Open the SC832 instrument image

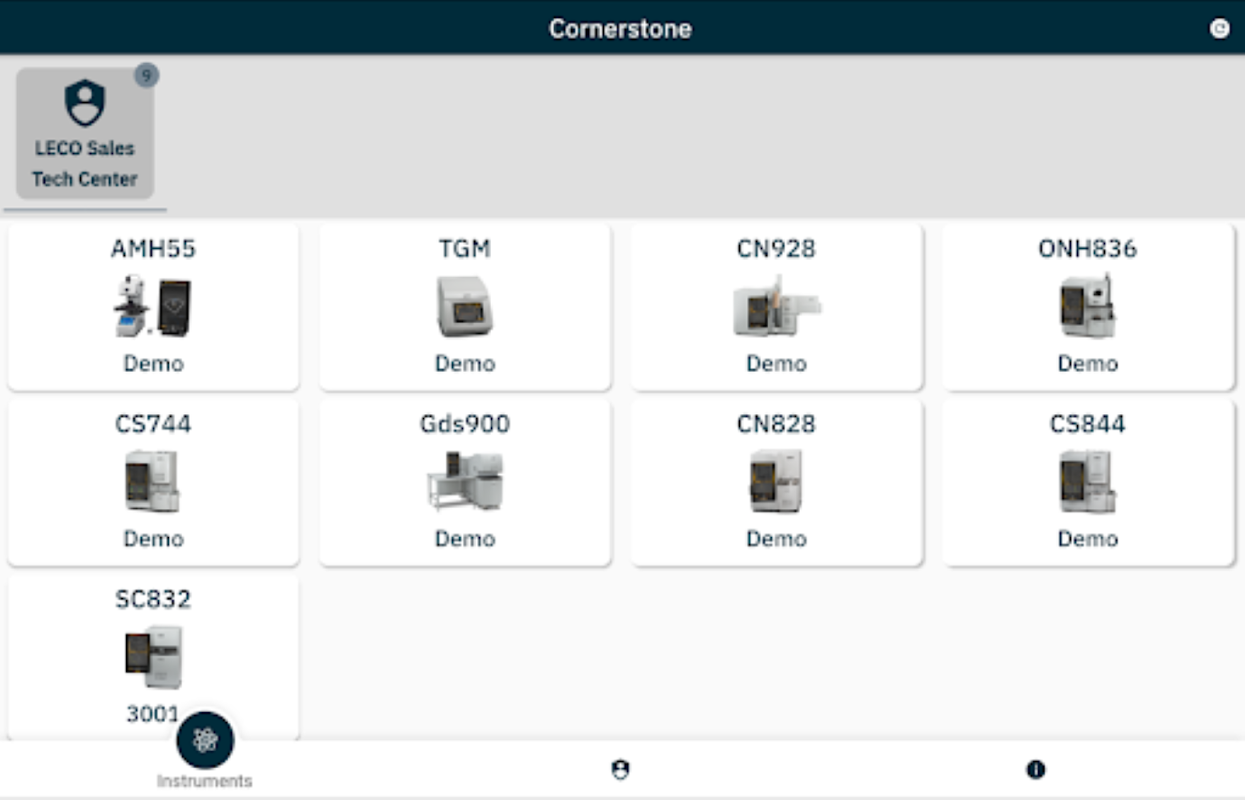(x=153, y=657)
